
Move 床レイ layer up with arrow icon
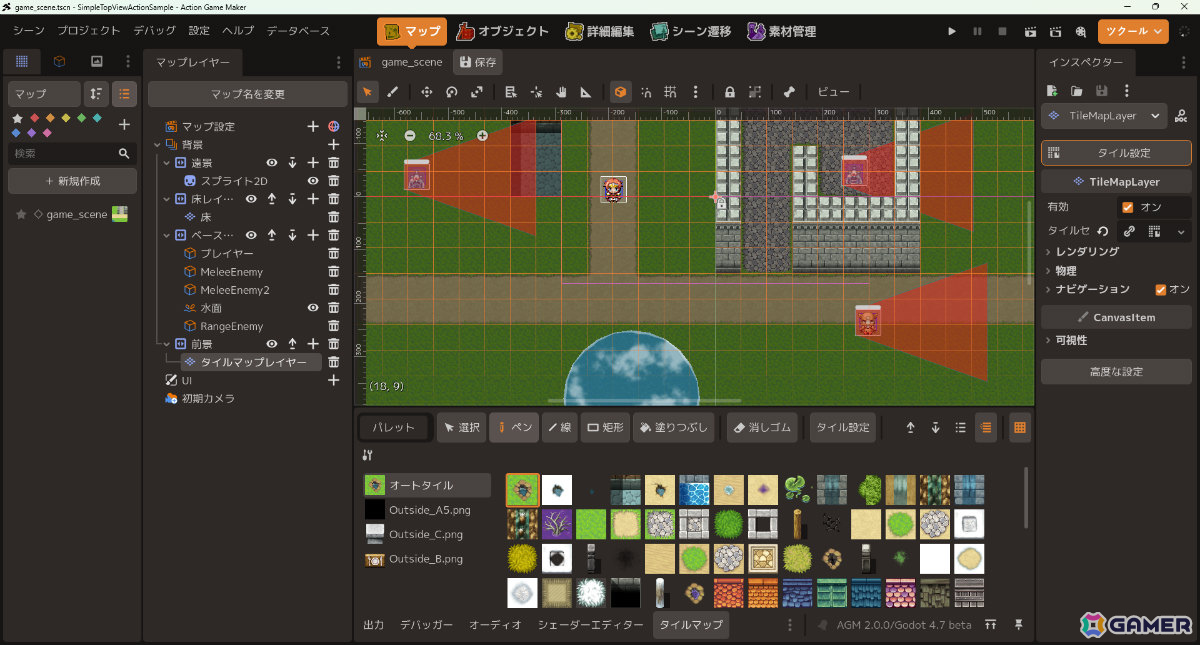tap(272, 199)
